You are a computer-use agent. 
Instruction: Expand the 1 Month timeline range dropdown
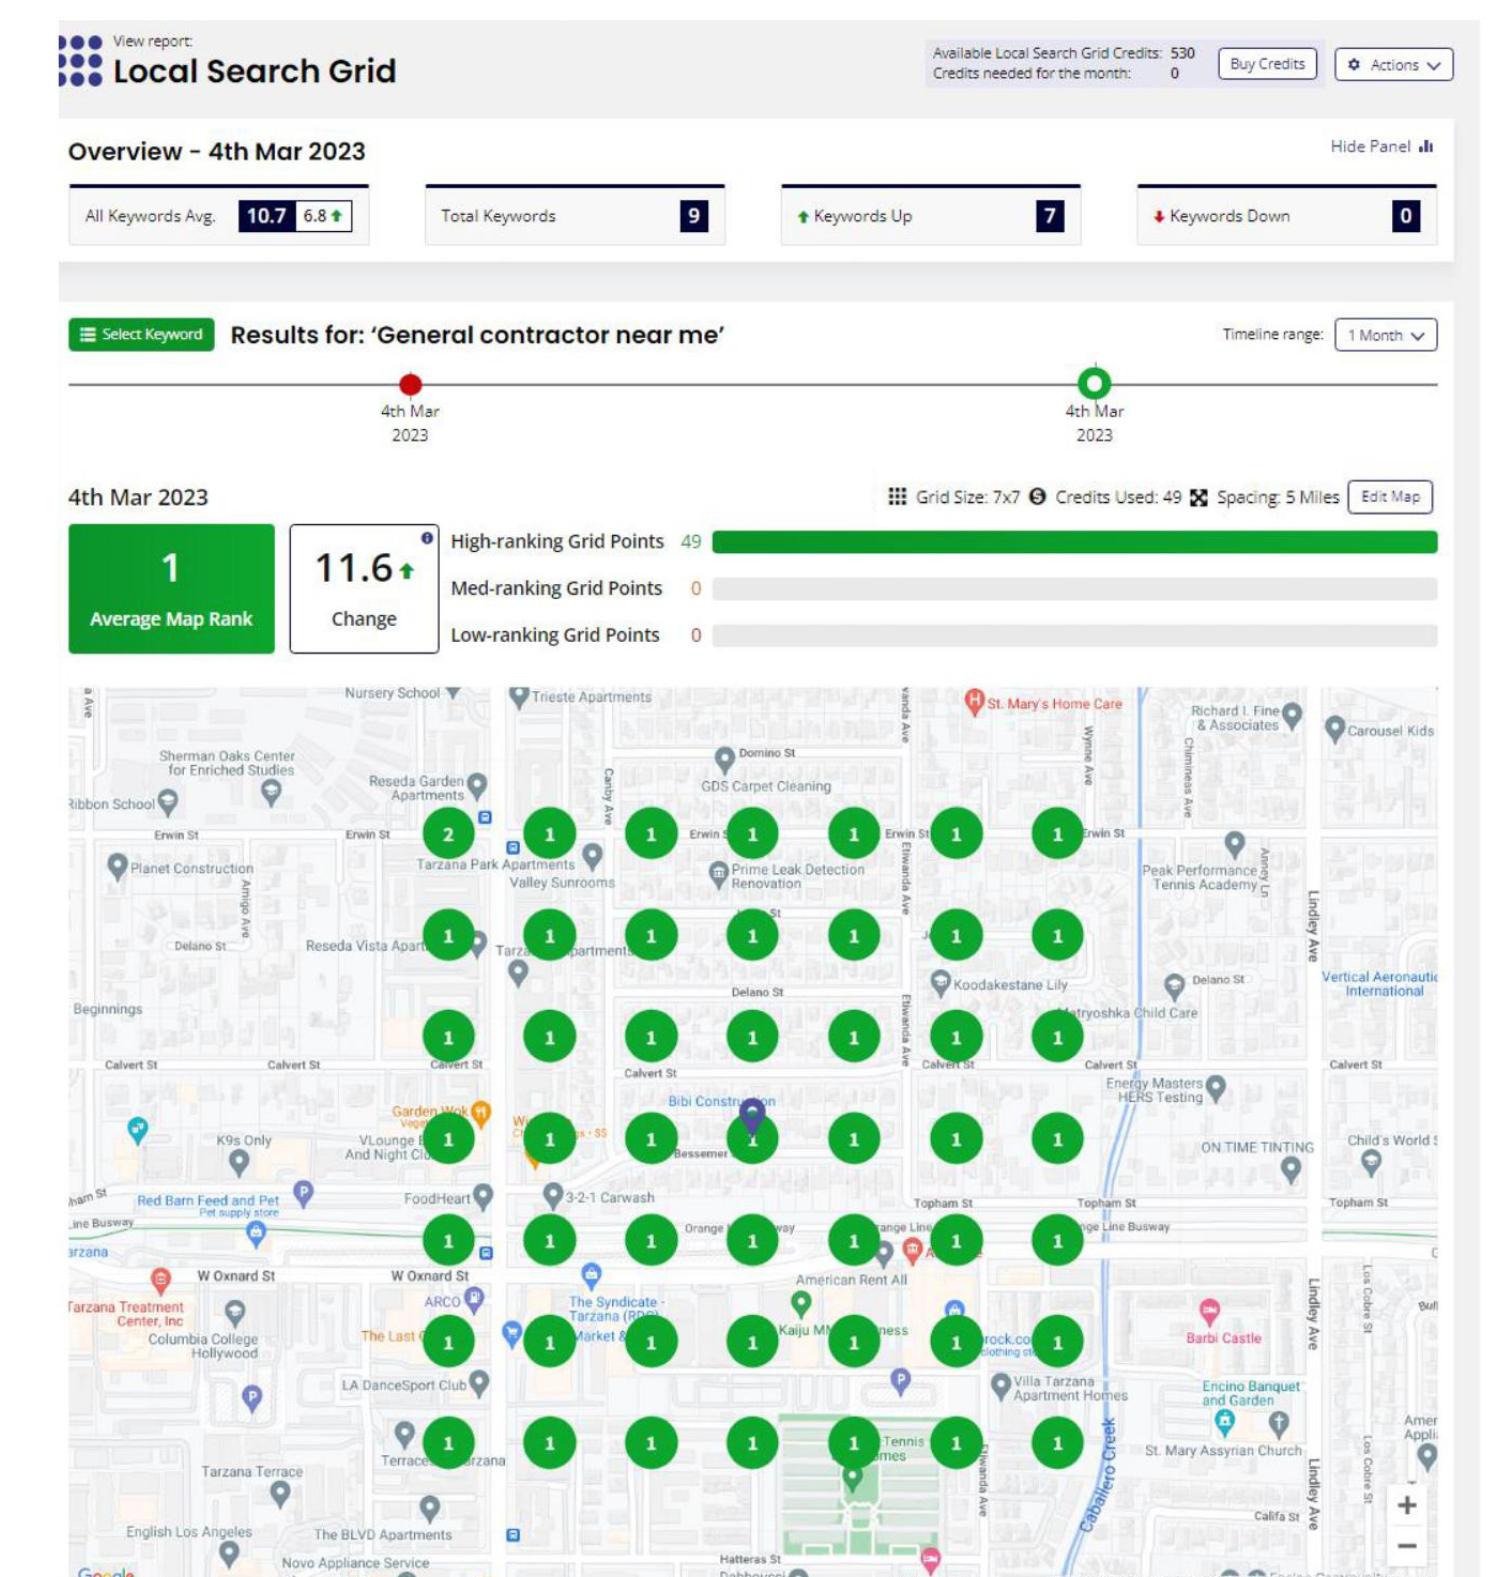pyautogui.click(x=1385, y=335)
